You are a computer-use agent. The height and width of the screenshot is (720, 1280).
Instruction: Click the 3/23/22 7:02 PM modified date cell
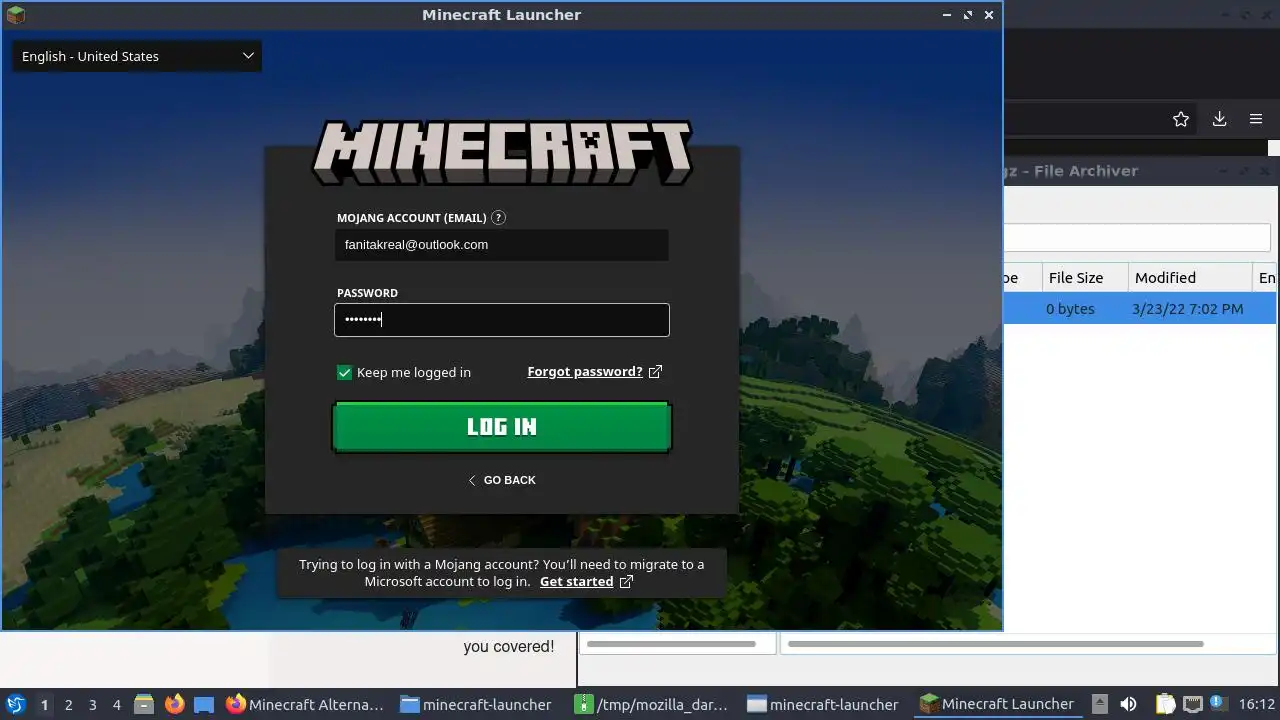(x=1187, y=309)
